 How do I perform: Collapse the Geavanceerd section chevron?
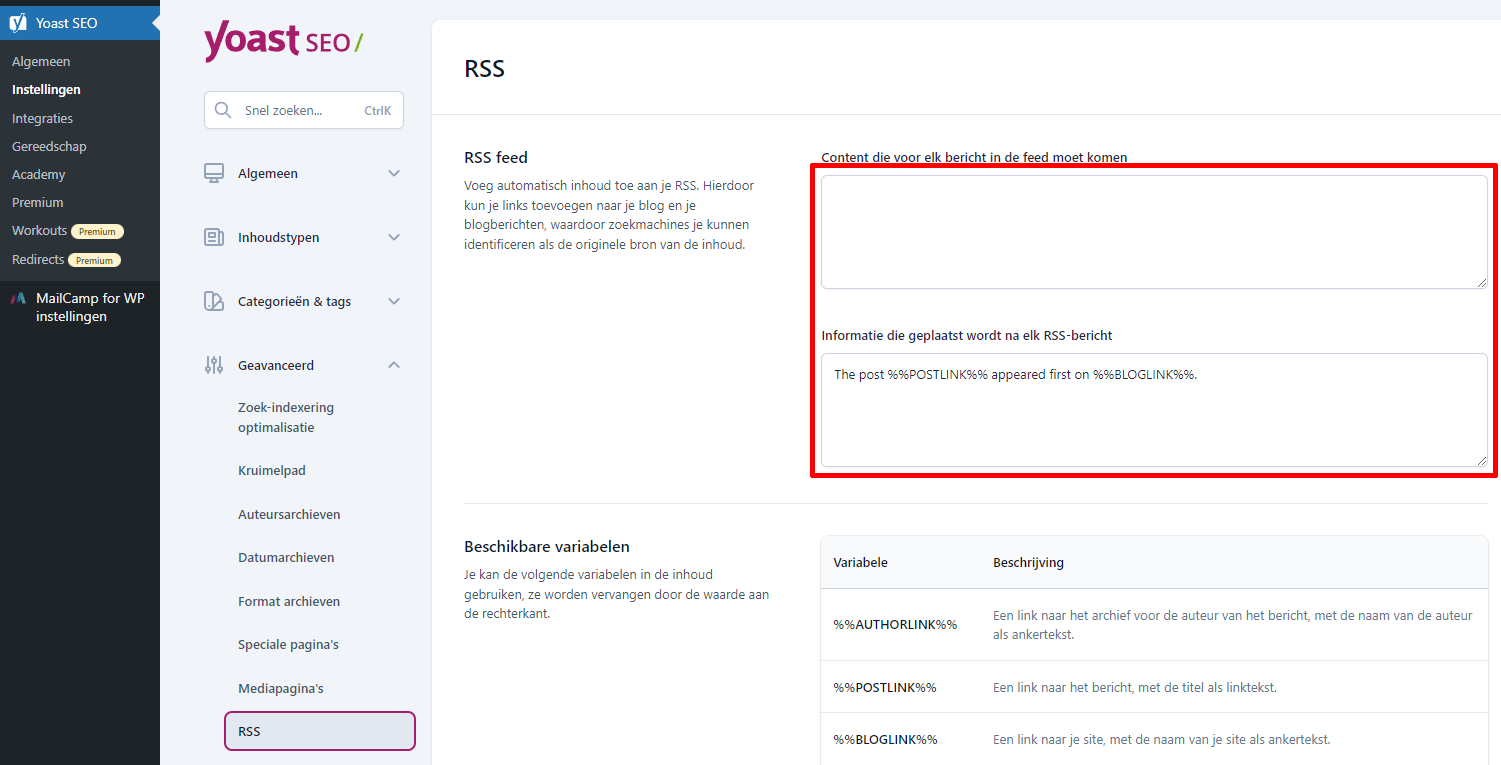pos(394,365)
